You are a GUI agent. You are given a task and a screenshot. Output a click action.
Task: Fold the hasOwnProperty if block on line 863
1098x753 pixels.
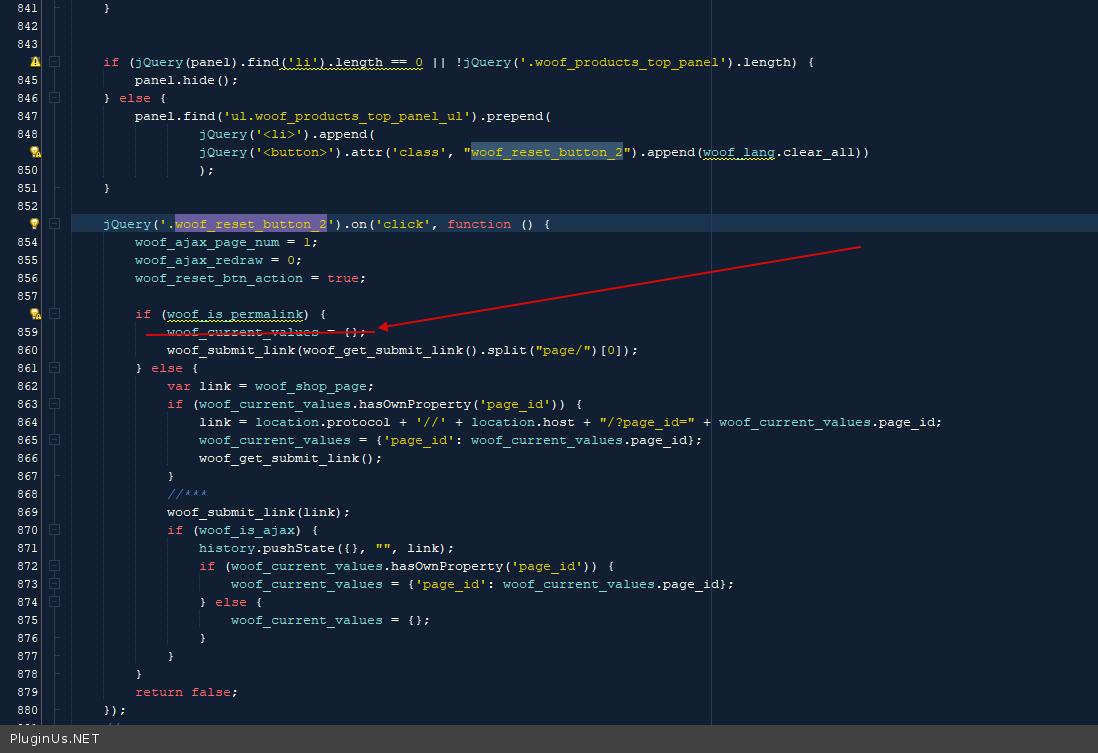[55, 404]
